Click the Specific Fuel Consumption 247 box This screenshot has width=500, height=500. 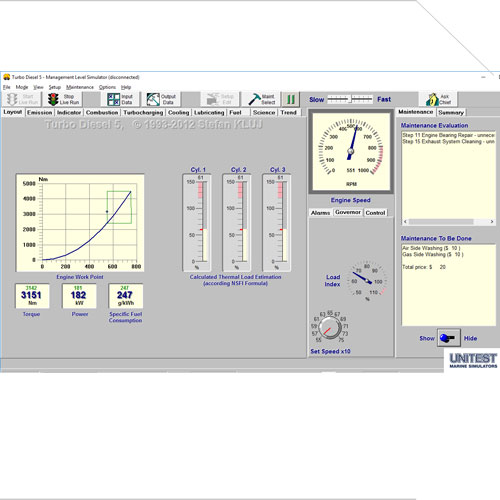126,296
